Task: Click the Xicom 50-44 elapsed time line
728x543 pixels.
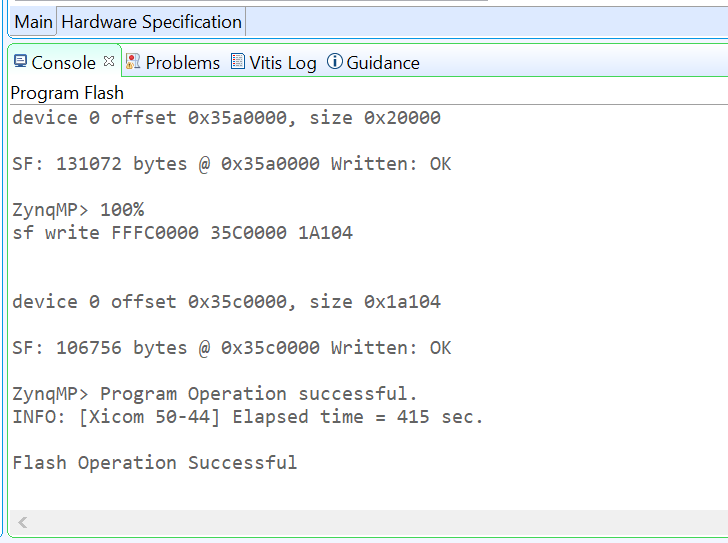Action: click(247, 417)
